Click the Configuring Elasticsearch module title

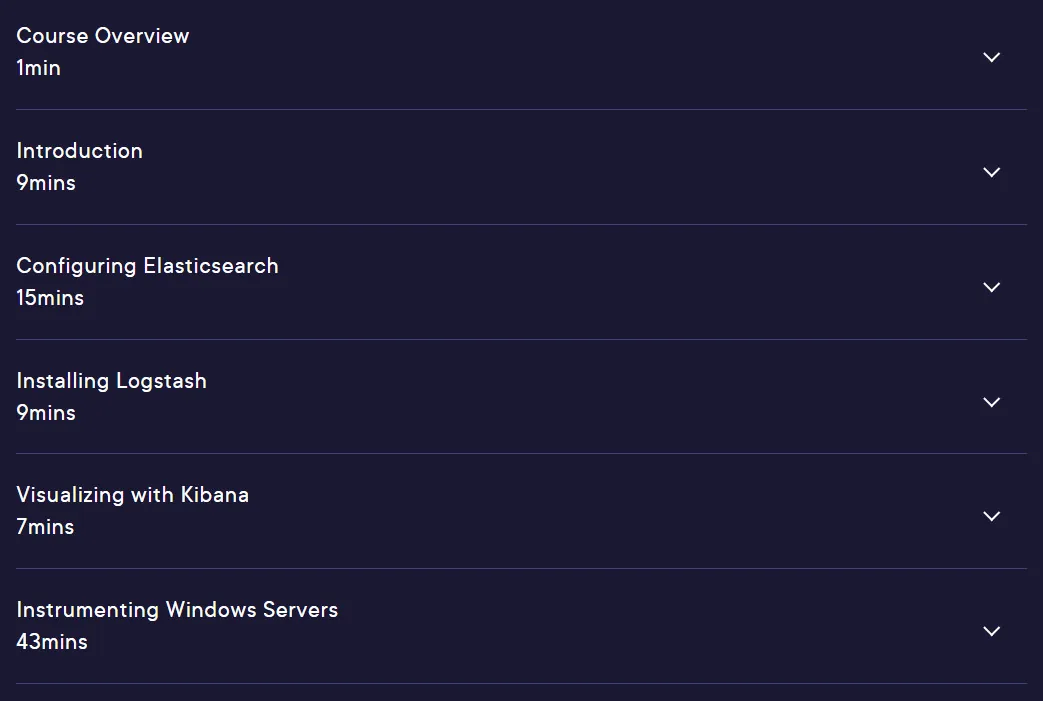(x=147, y=266)
